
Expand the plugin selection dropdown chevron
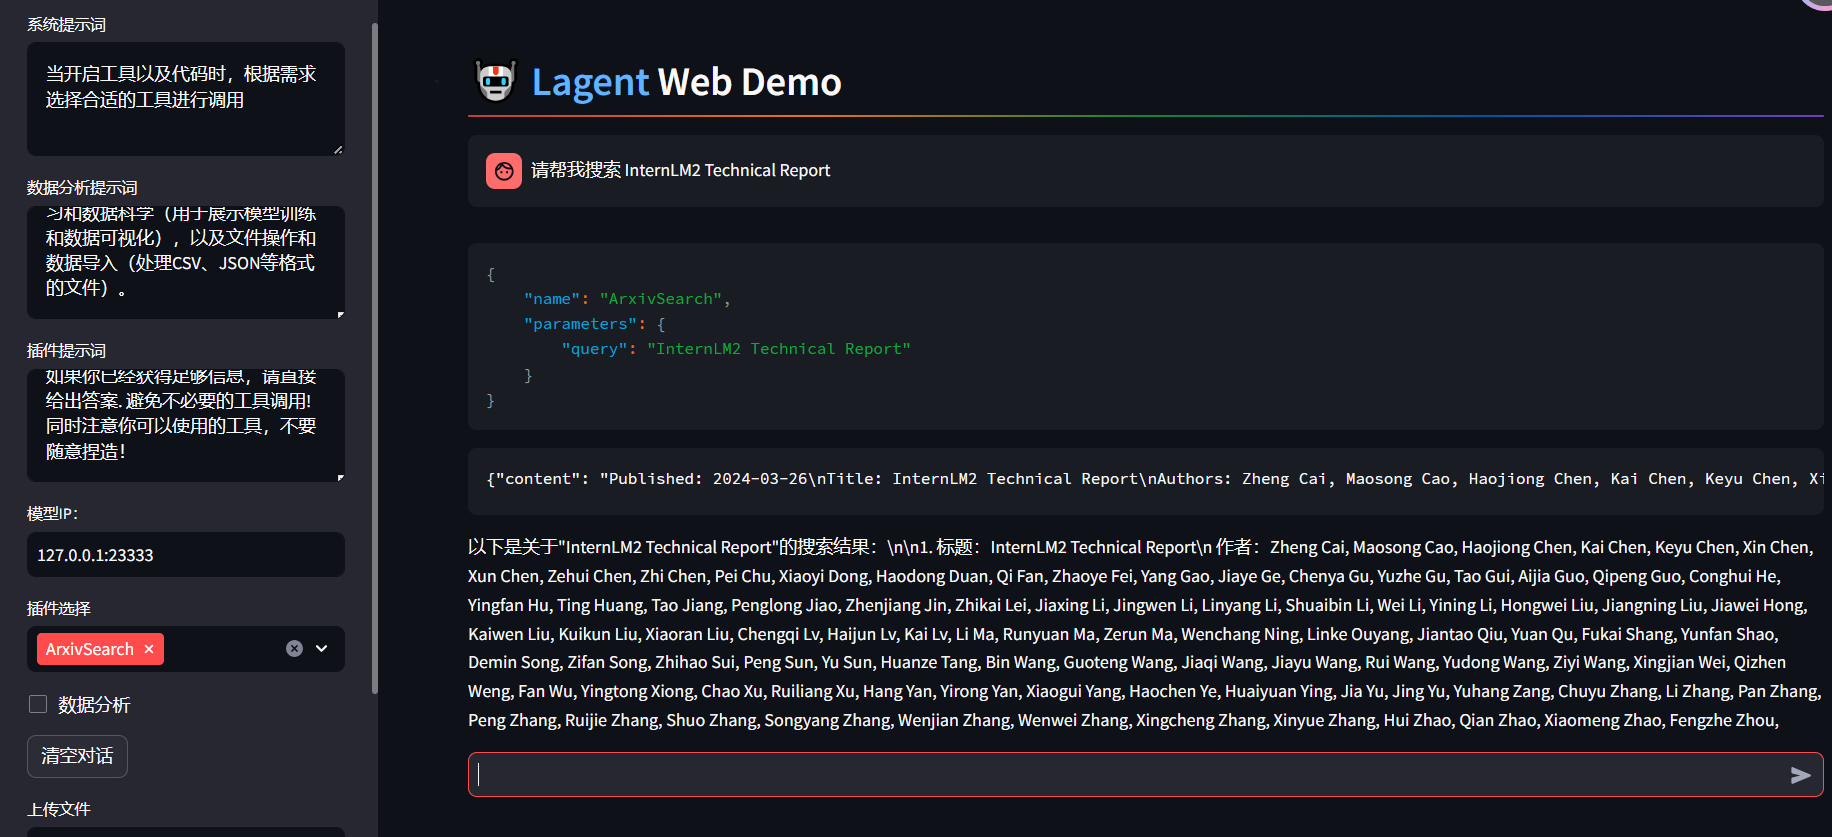point(322,649)
